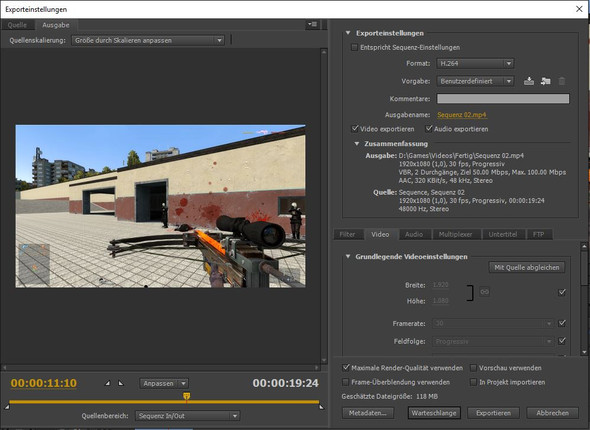Screen dimensions: 590x430
Task: Open the Quellenskalierung dropdown
Action: (x=148, y=40)
